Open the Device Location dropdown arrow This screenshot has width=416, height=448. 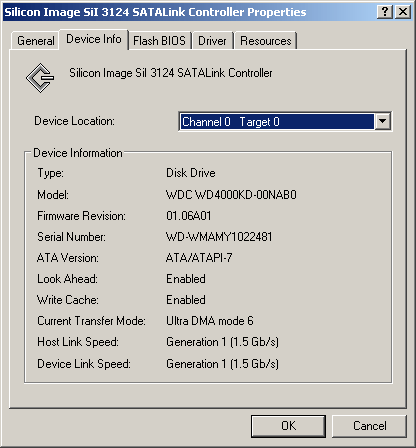click(x=382, y=121)
